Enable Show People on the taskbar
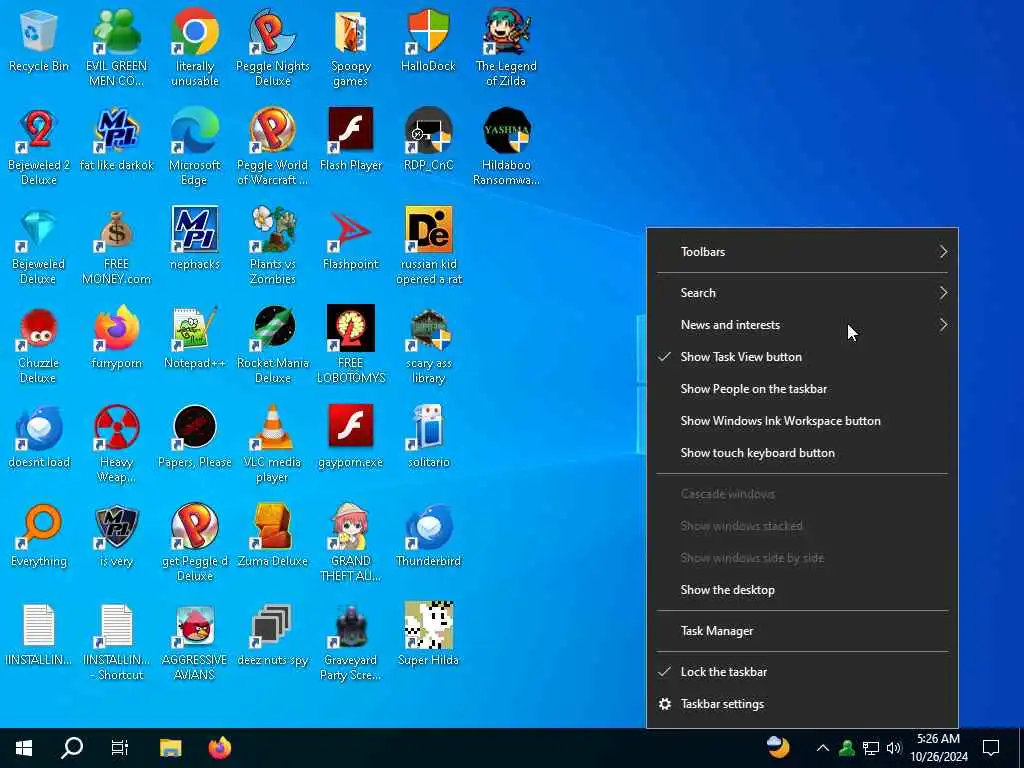 point(802,389)
